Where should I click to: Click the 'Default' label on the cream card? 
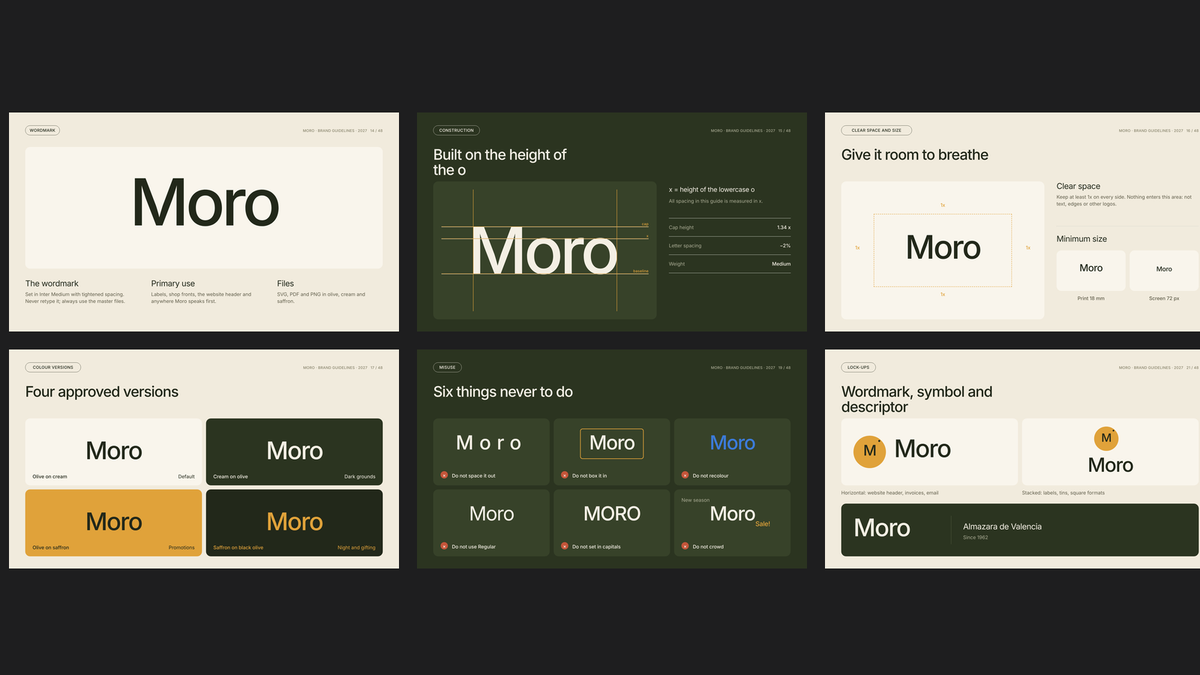(186, 476)
